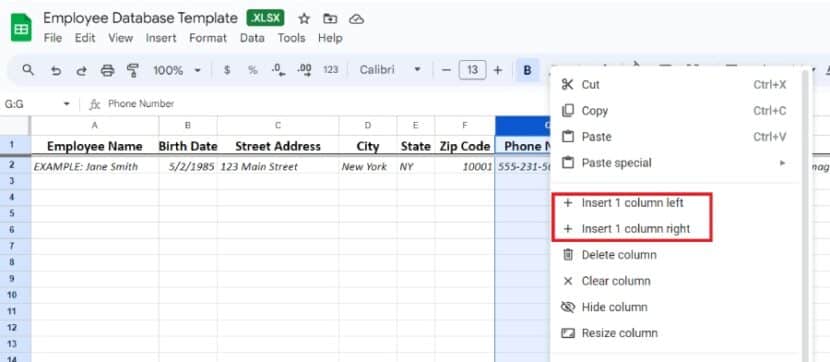The height and width of the screenshot is (362, 830).
Task: Click the redo arrow icon
Action: [x=82, y=70]
